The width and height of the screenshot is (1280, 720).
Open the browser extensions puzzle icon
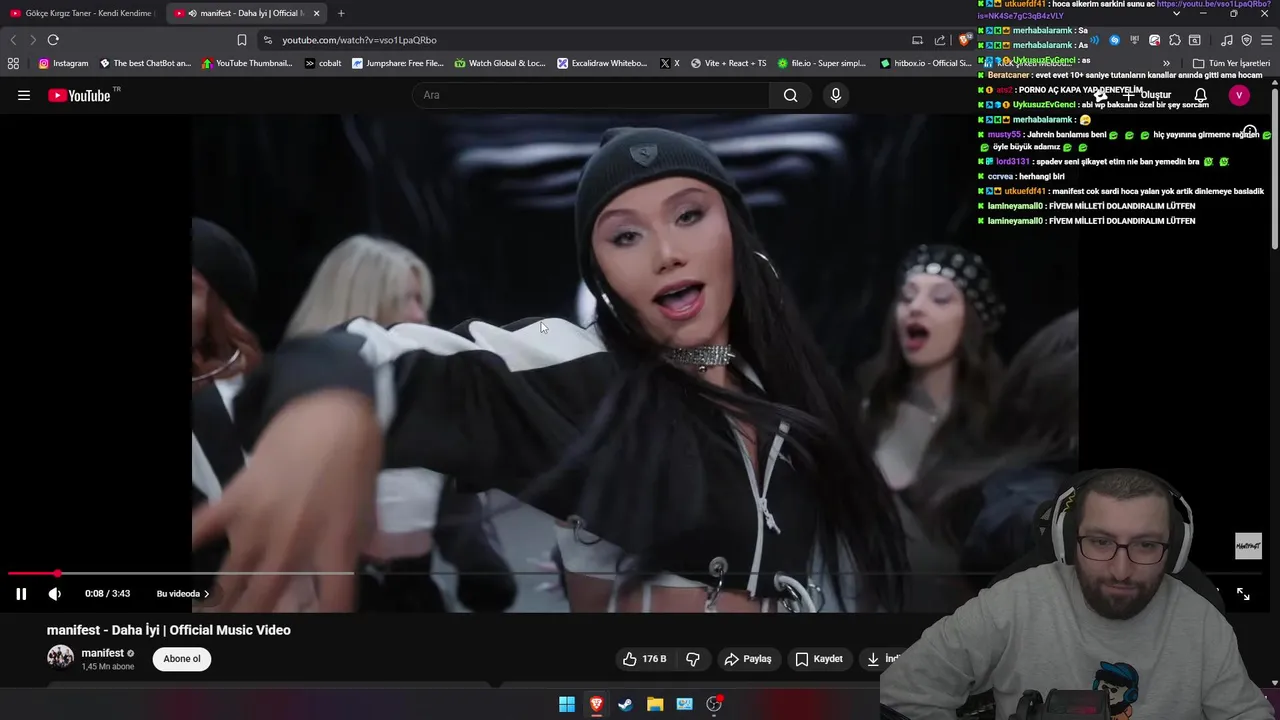coord(1175,40)
